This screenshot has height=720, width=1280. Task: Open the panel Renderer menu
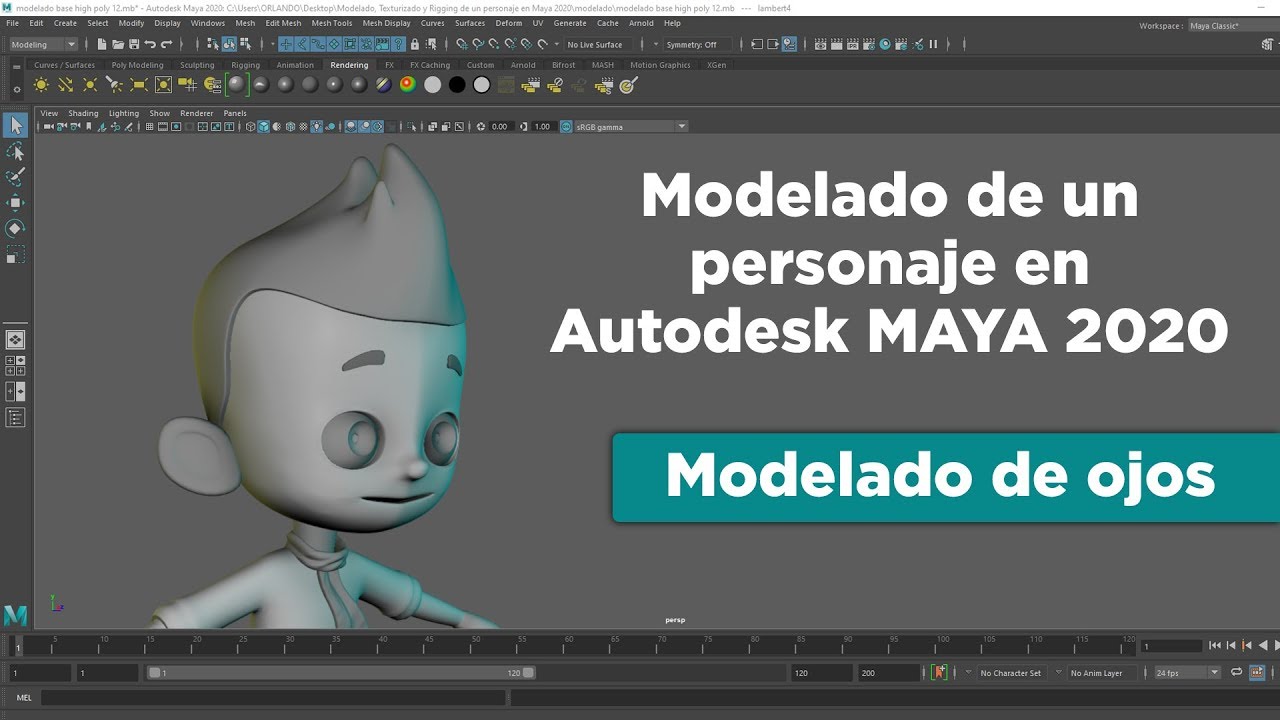[197, 113]
